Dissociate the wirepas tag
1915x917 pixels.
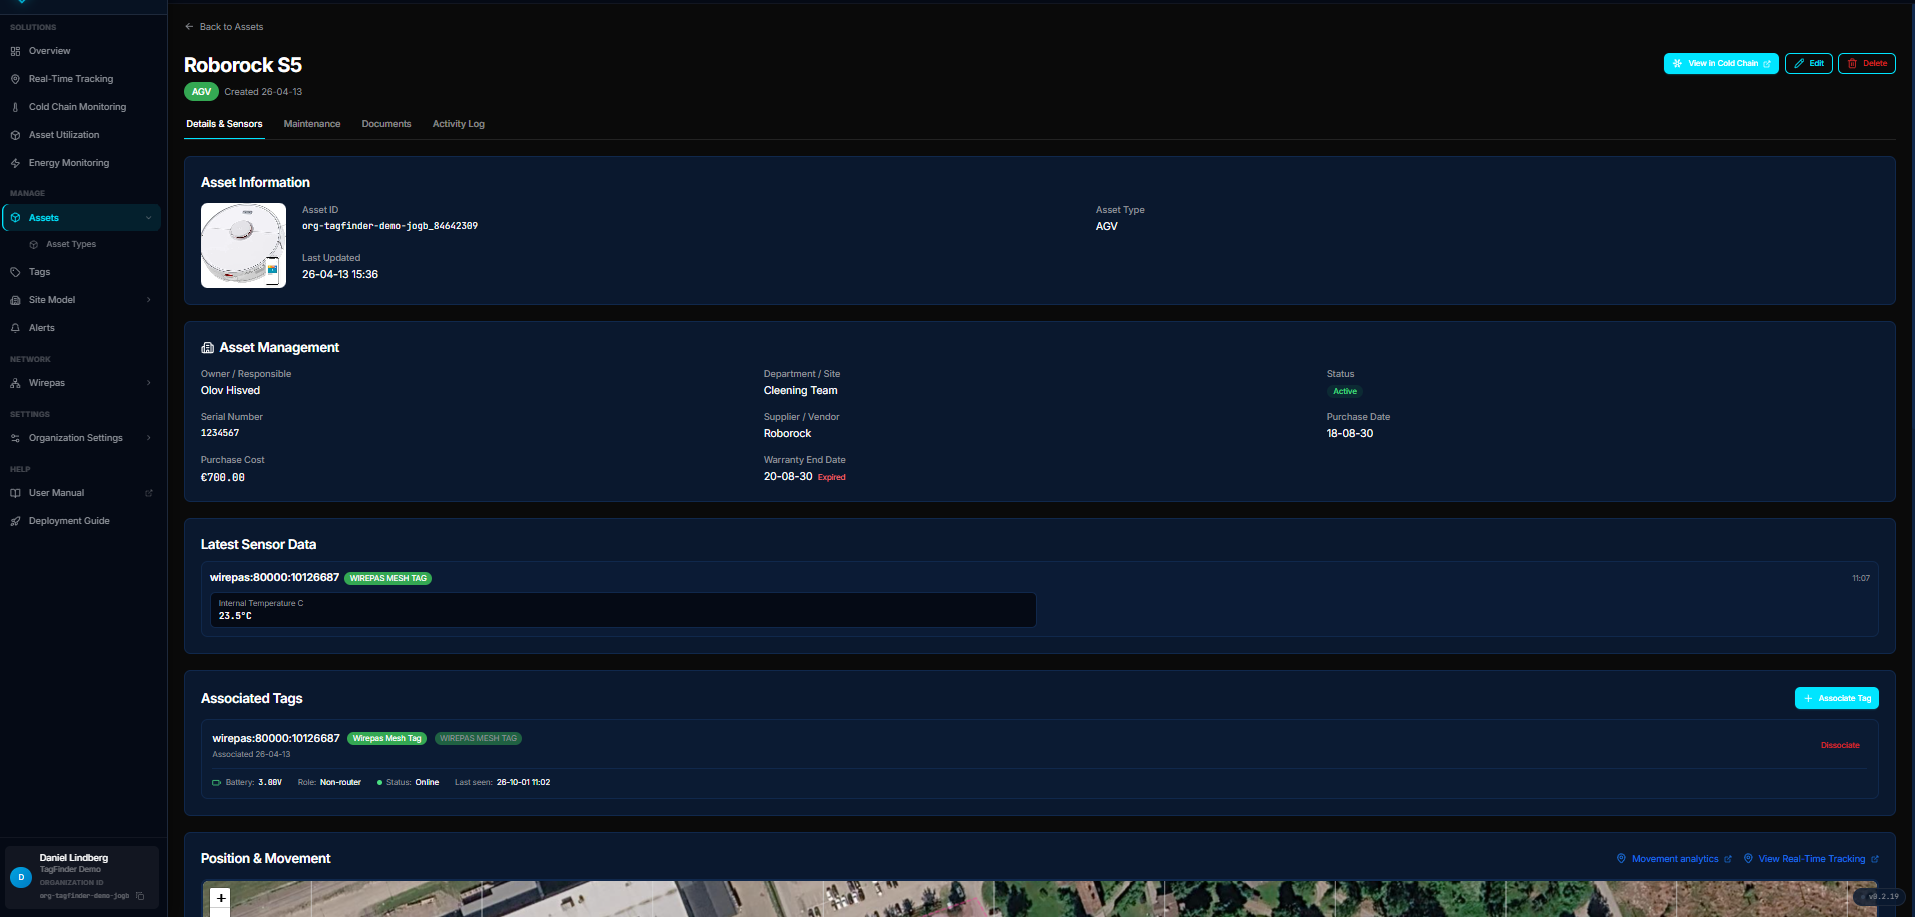(x=1840, y=745)
